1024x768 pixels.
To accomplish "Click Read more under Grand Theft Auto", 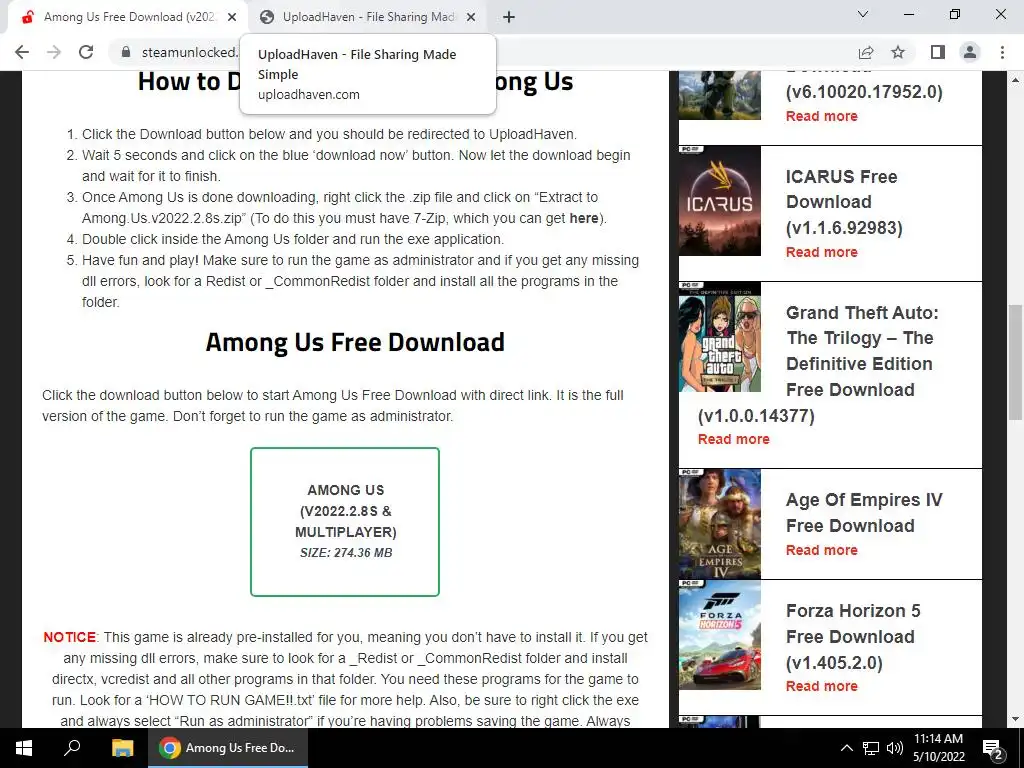I will click(733, 440).
